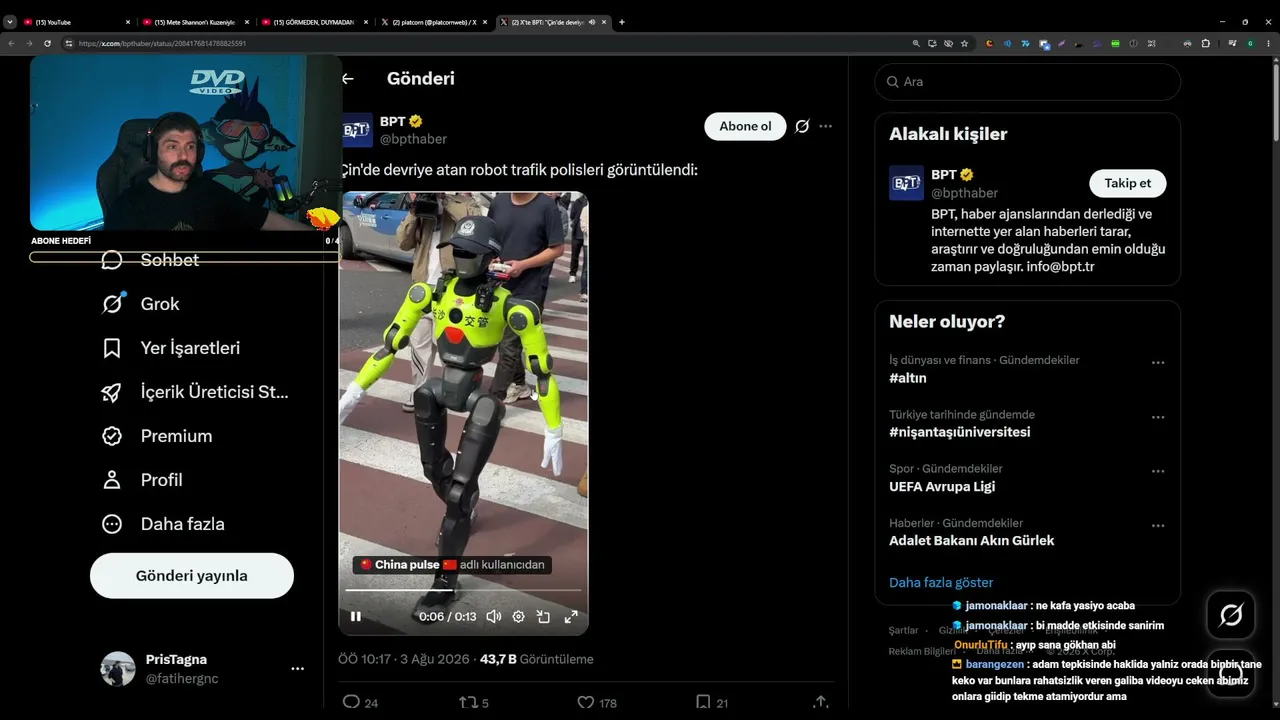Open the browser three-dot menu

click(1268, 44)
